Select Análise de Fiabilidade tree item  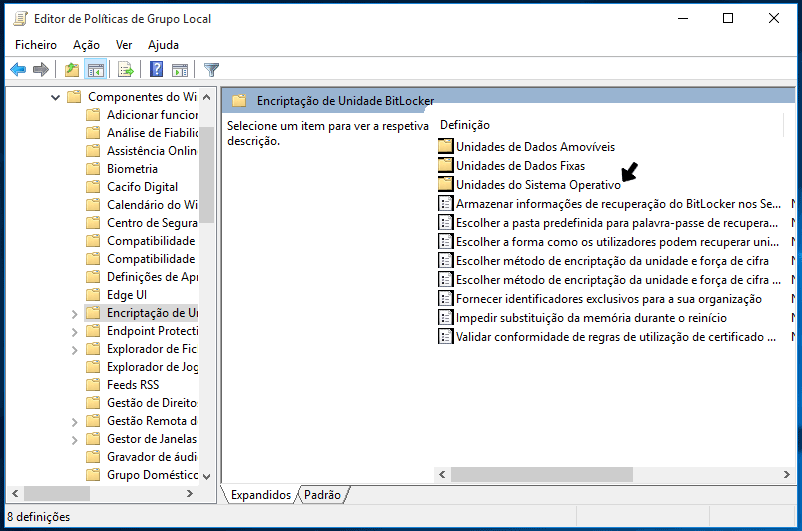click(x=152, y=132)
